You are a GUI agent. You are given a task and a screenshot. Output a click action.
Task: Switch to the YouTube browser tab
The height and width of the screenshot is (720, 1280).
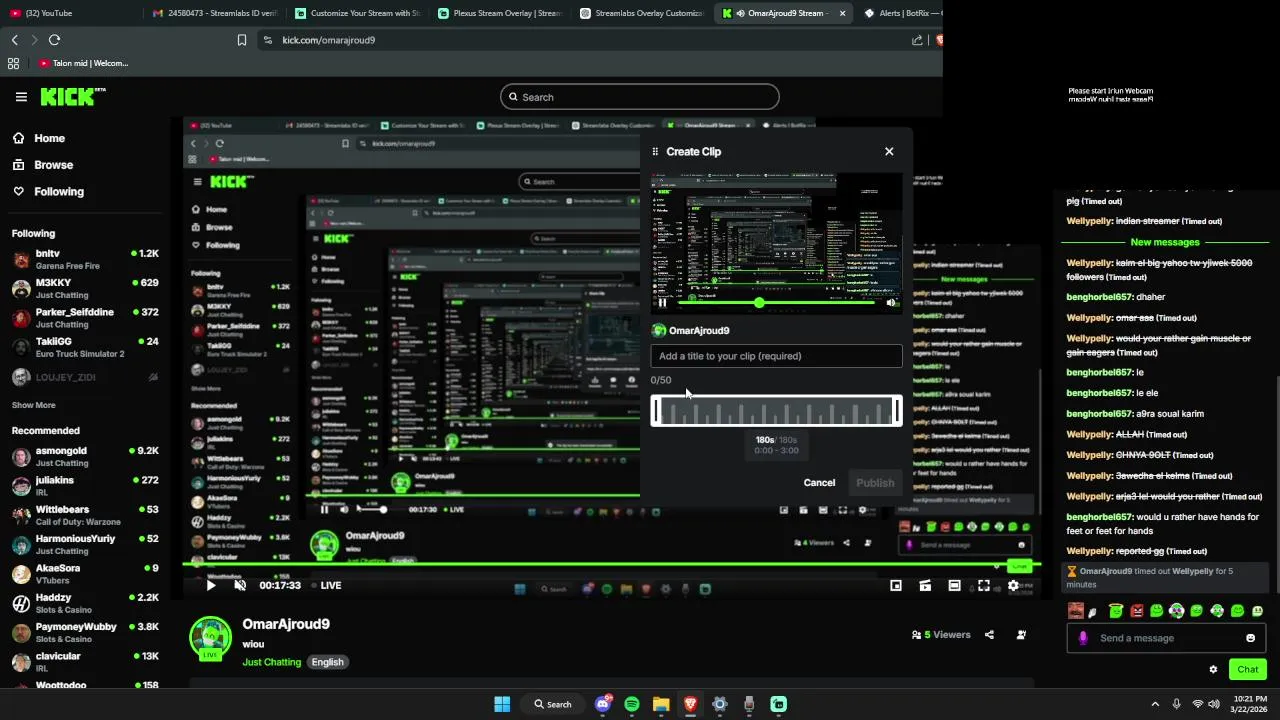[70, 13]
